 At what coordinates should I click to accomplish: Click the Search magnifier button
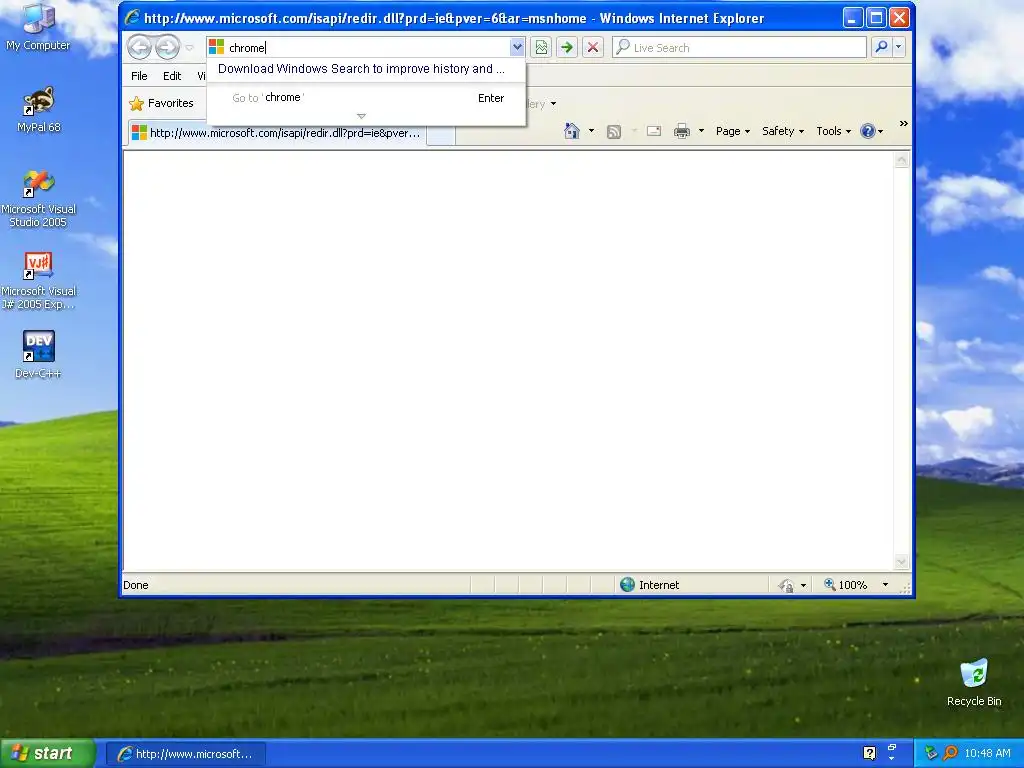click(882, 46)
